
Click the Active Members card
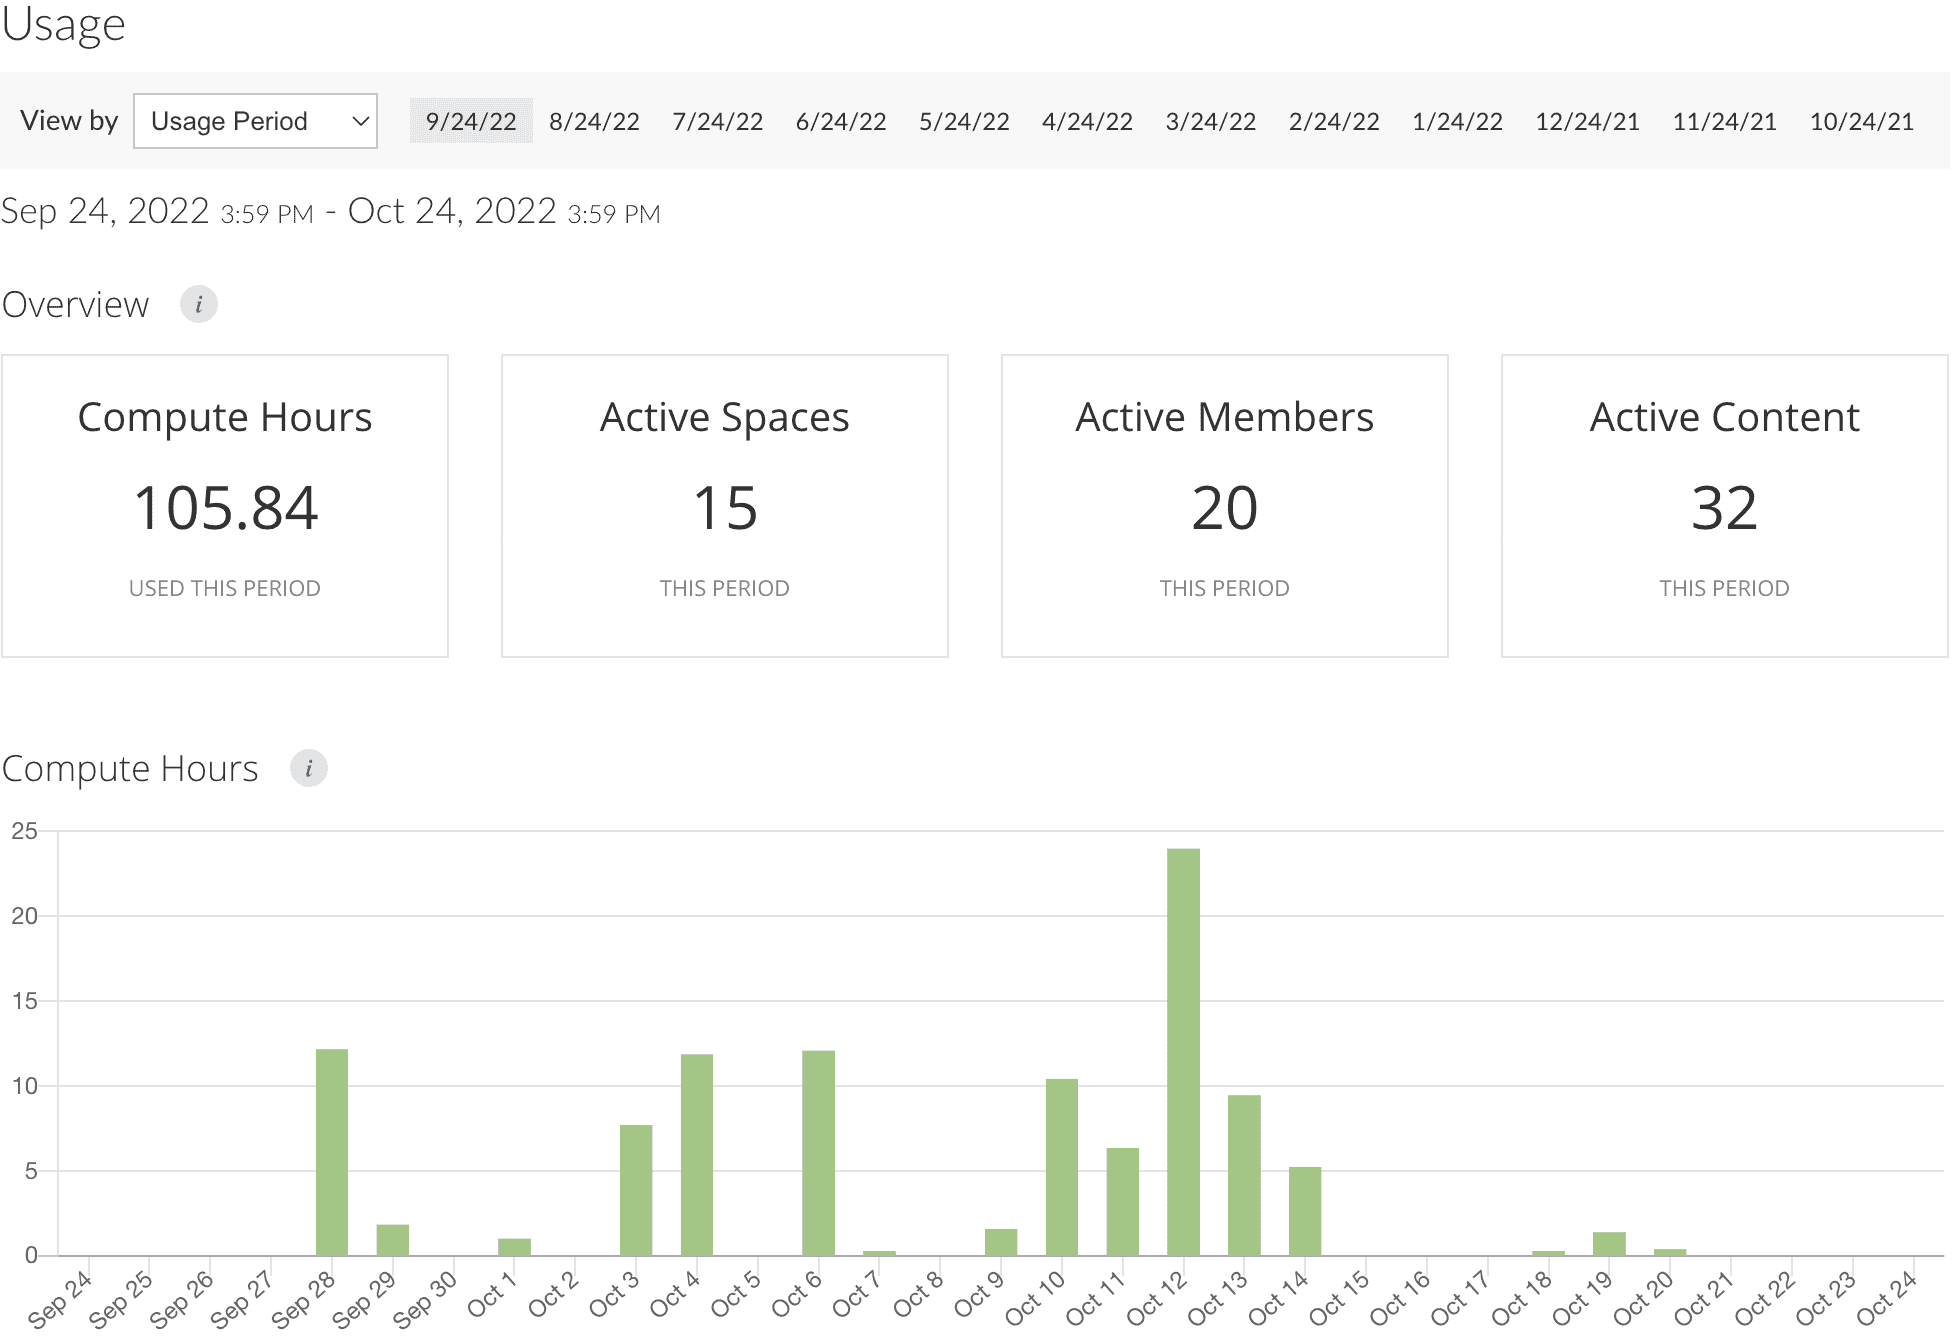point(1225,506)
